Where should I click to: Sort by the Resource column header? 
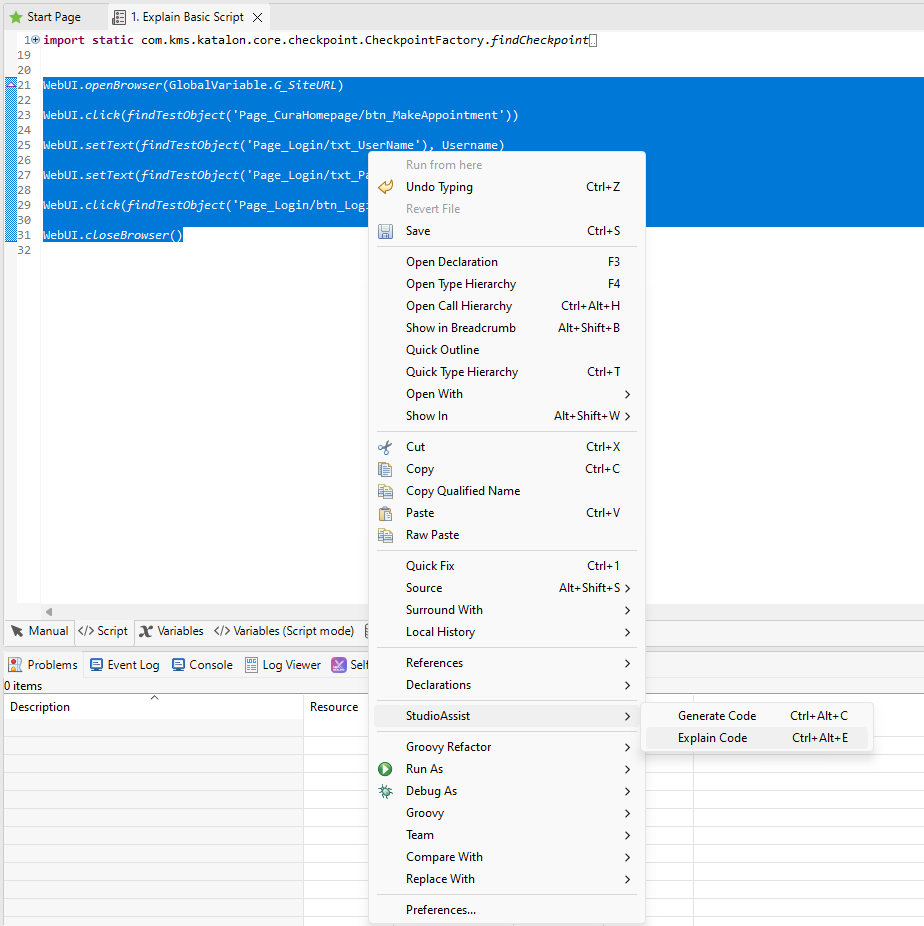[x=335, y=707]
